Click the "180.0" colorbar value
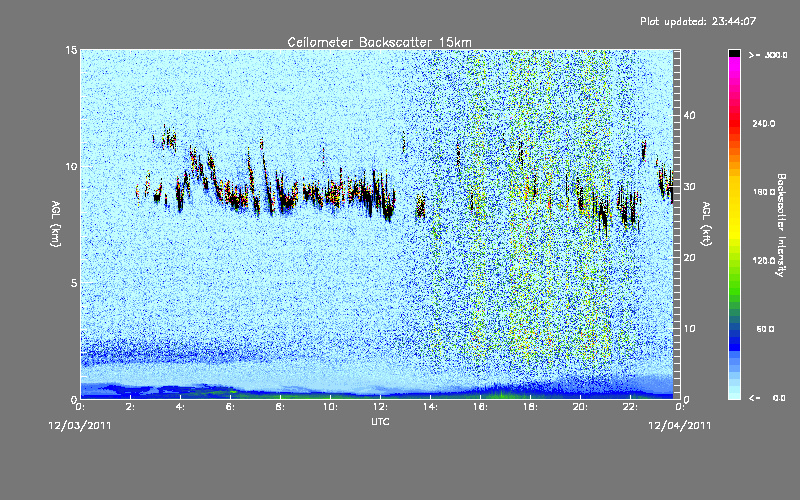Screen dimensions: 800x500 tap(764, 192)
